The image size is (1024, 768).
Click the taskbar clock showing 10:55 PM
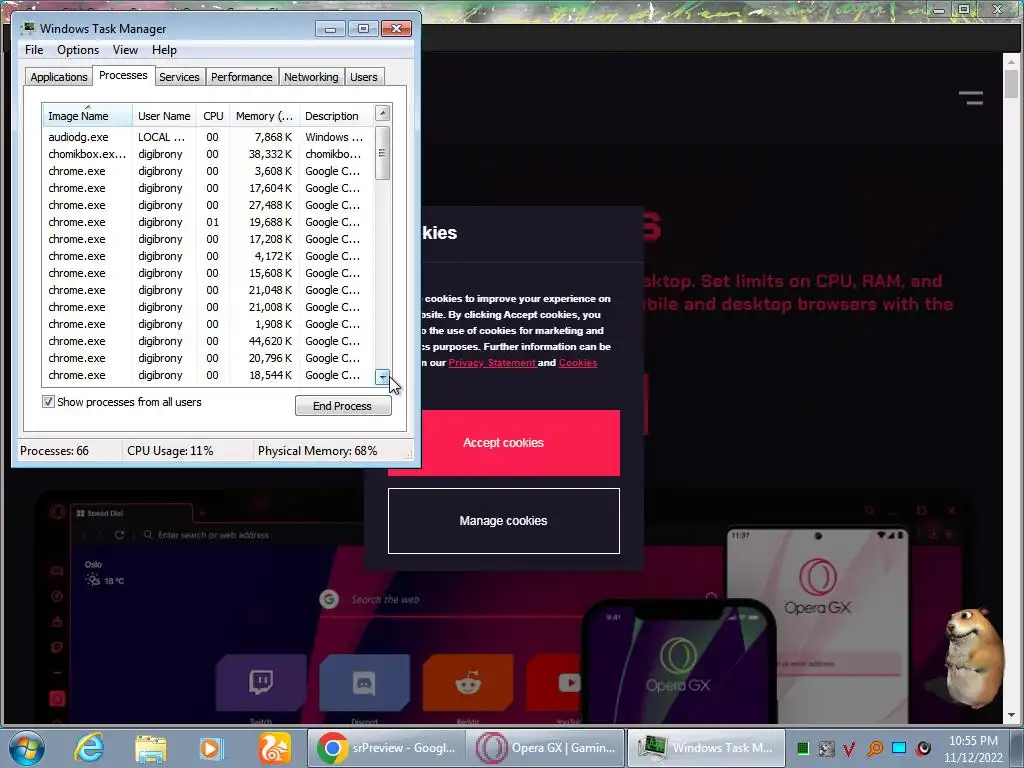click(x=973, y=748)
